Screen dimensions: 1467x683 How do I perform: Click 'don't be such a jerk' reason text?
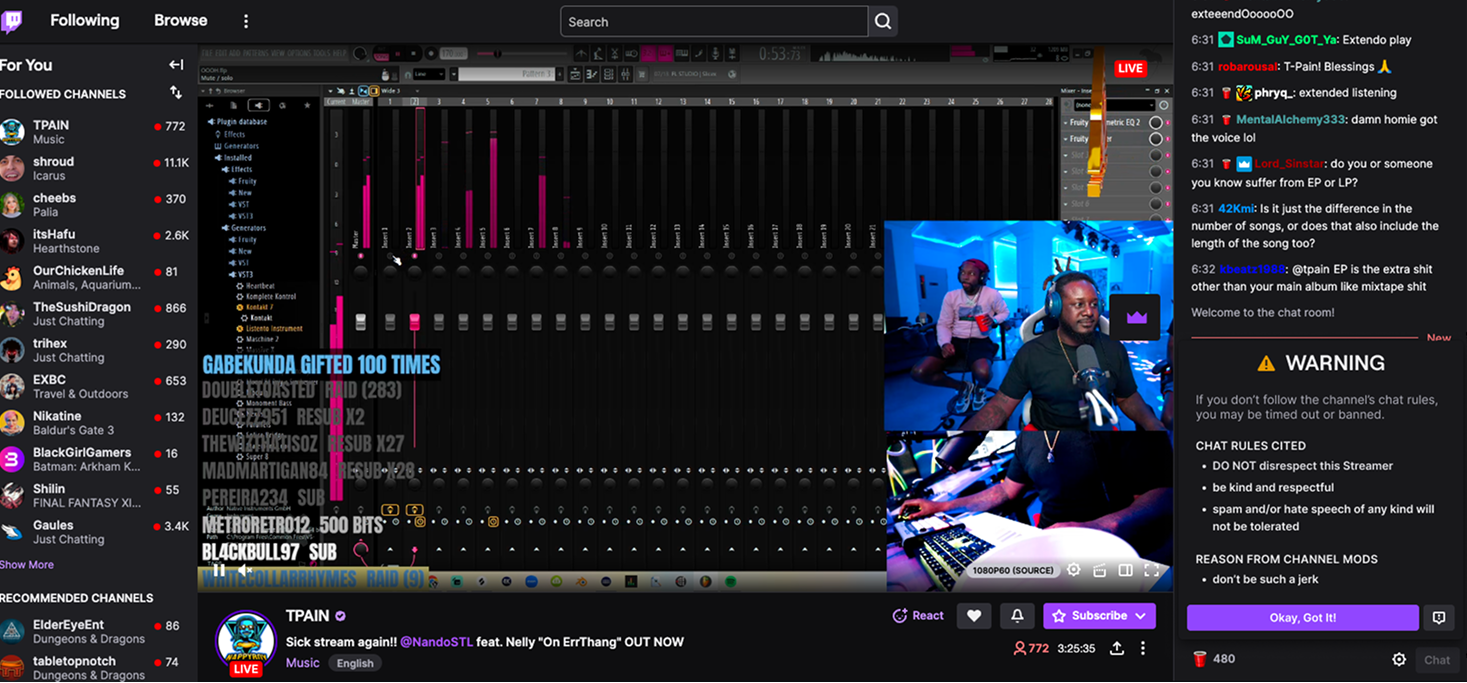pyautogui.click(x=1265, y=579)
